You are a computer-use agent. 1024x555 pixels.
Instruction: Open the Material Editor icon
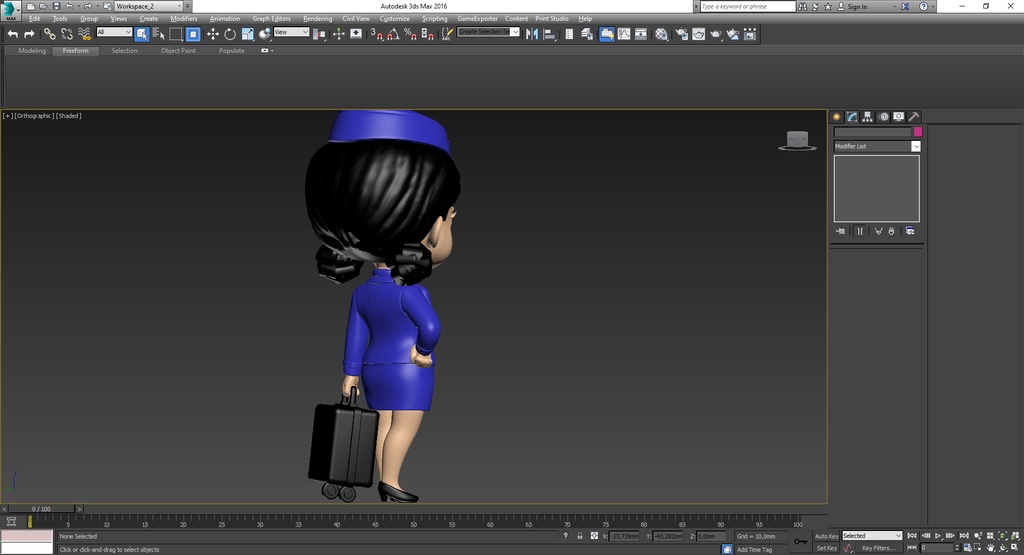tap(662, 34)
